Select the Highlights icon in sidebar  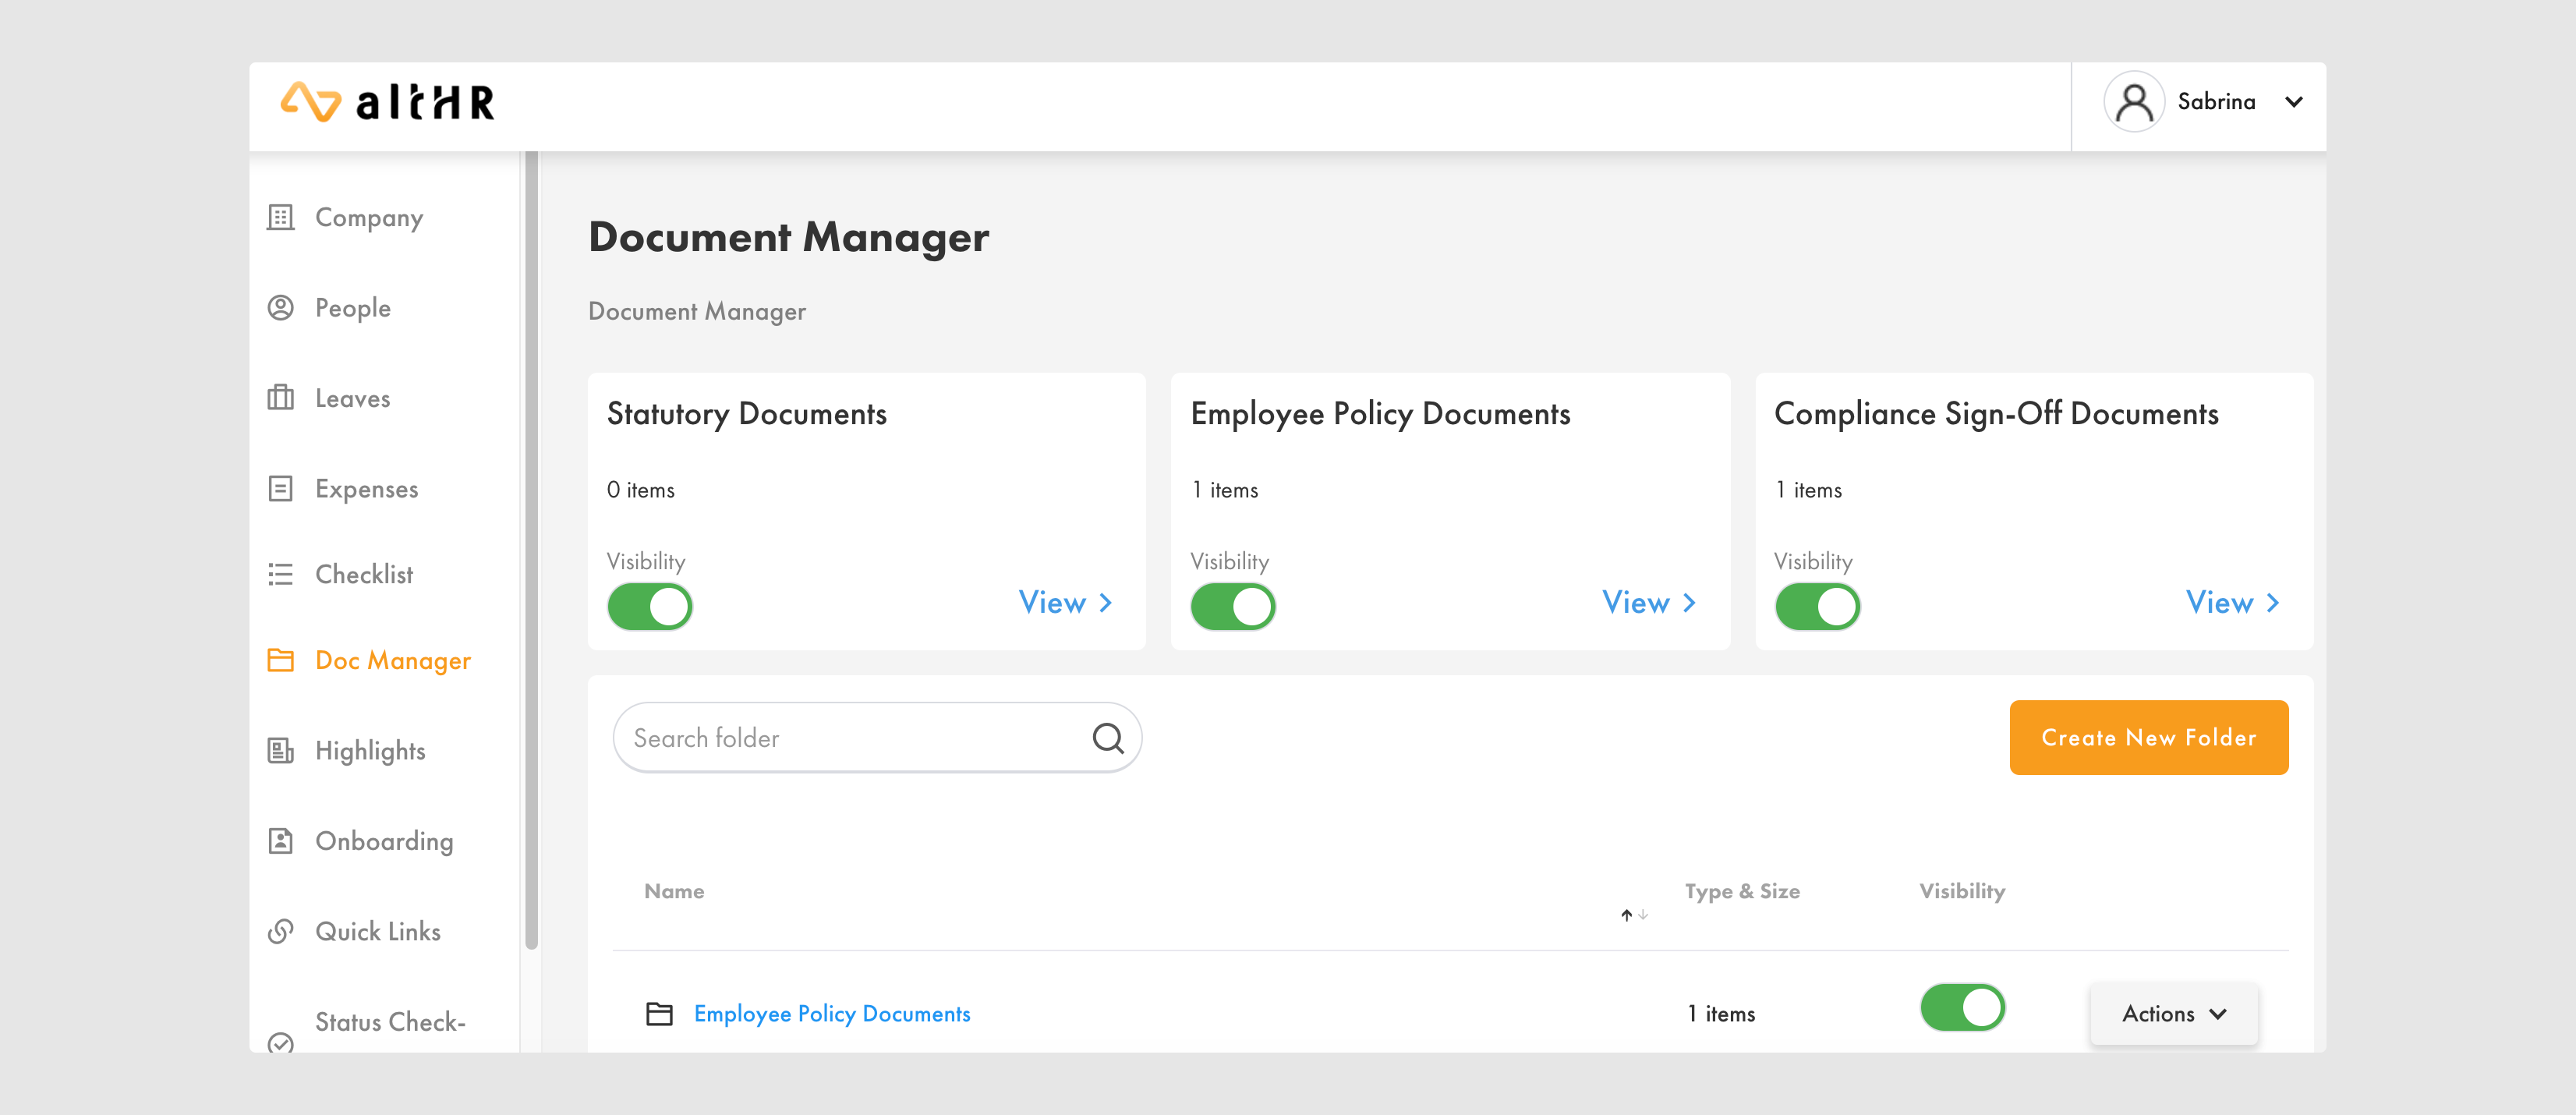coord(281,750)
